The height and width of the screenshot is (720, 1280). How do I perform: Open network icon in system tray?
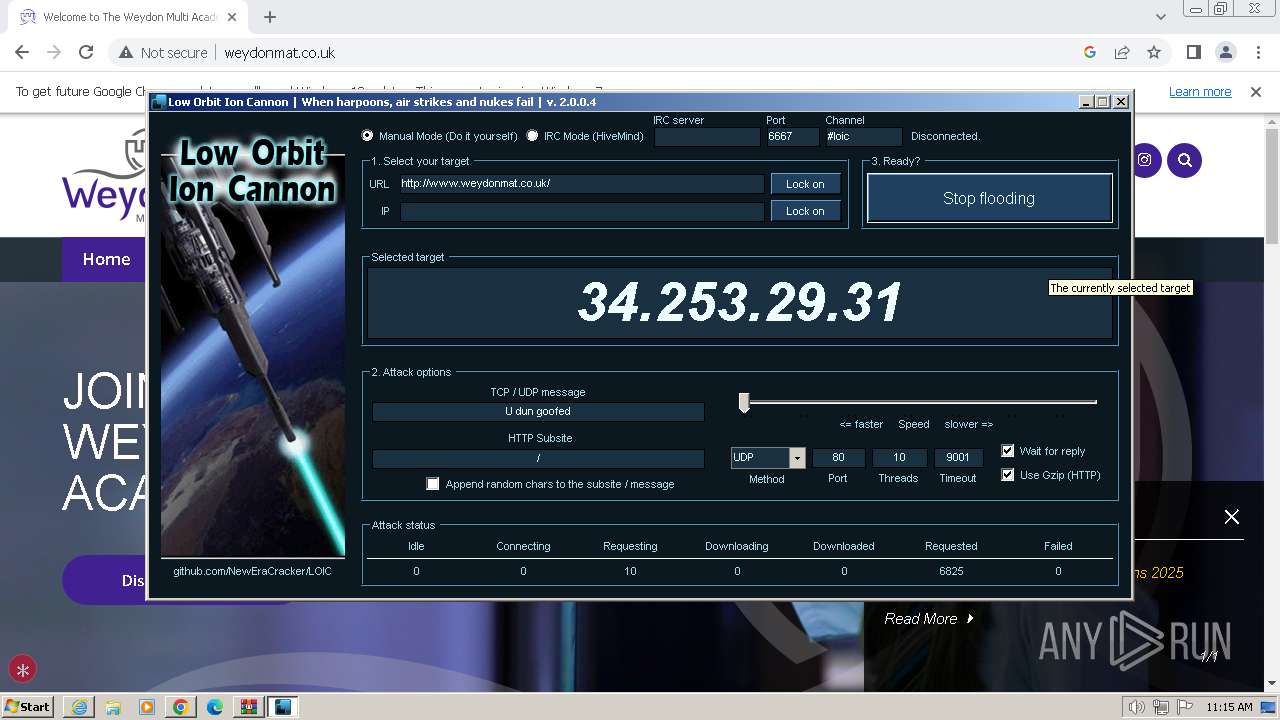(1160, 707)
